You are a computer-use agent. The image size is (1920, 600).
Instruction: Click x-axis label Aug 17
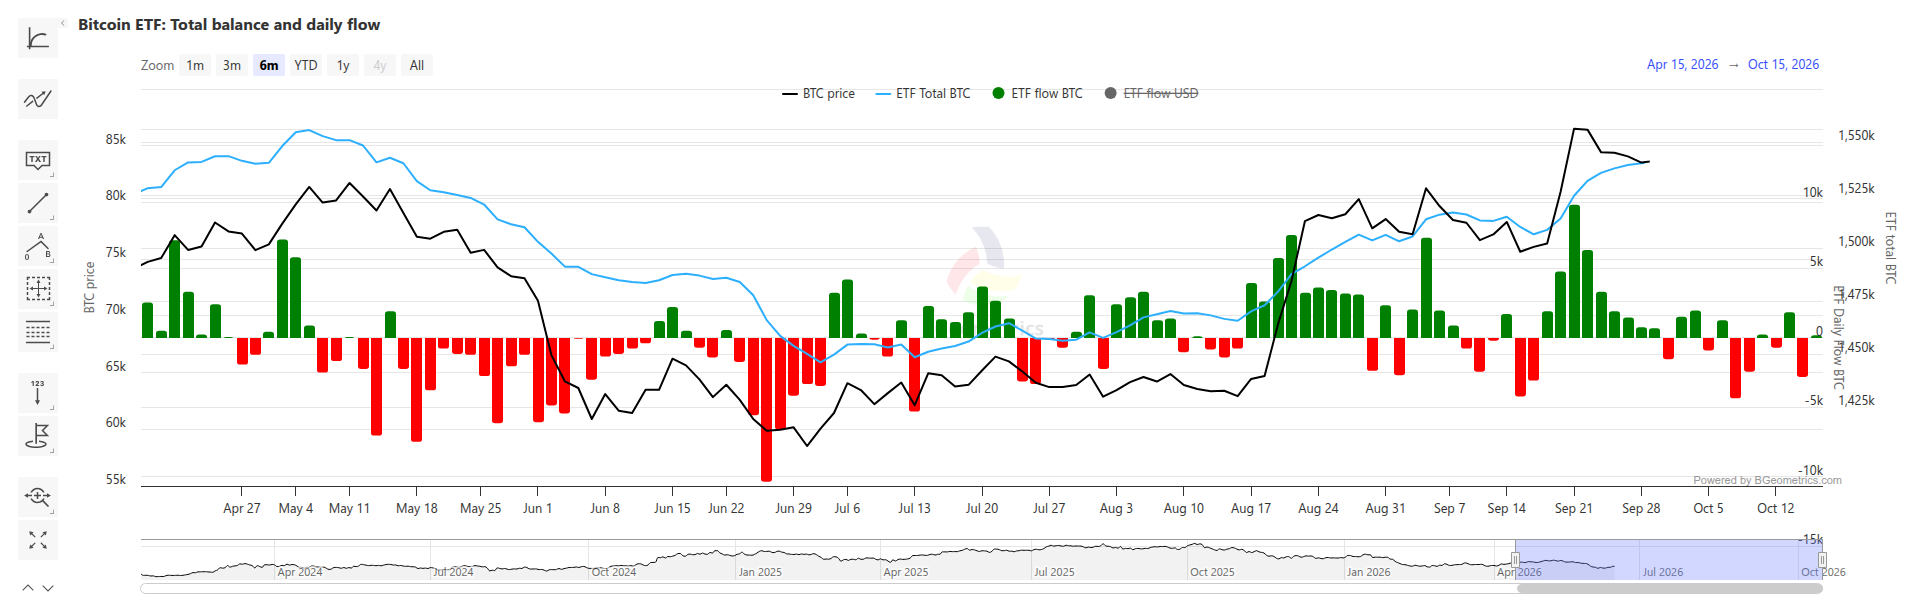click(x=1250, y=508)
